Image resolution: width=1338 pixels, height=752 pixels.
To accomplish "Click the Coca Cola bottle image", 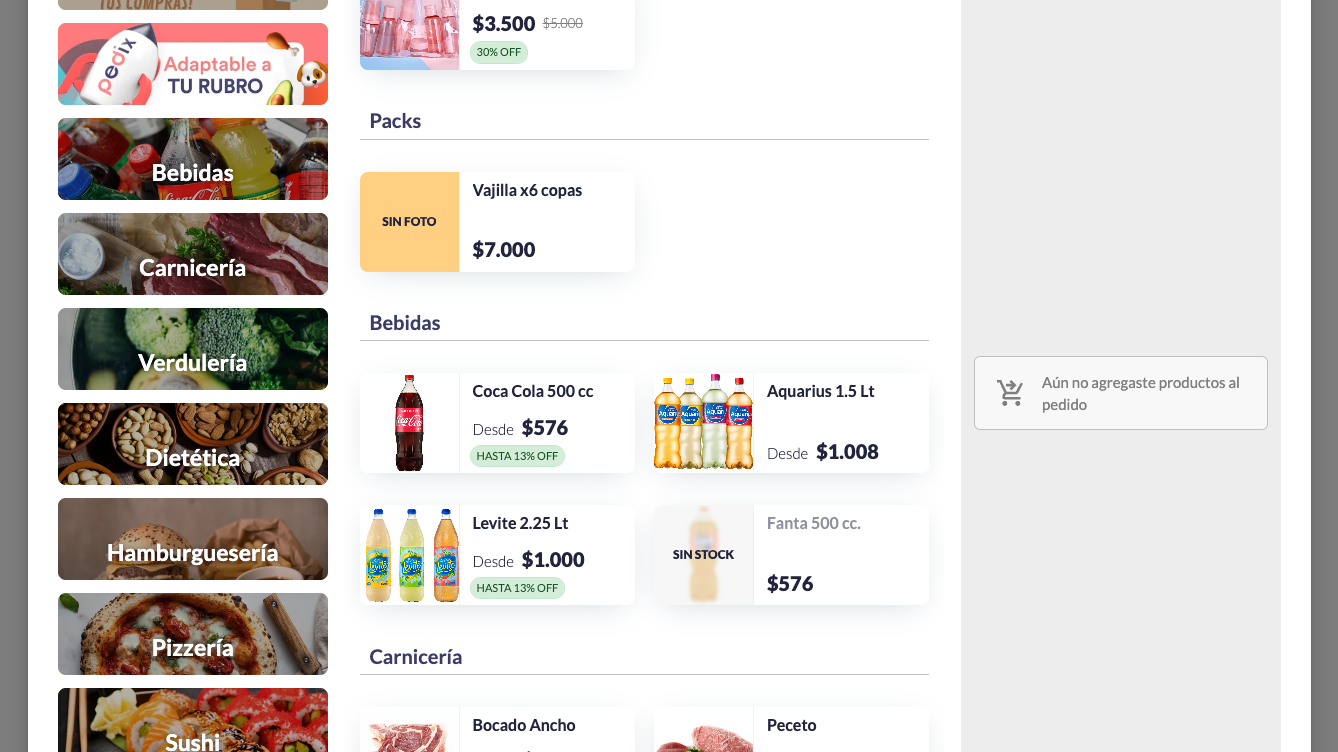I will coord(409,423).
